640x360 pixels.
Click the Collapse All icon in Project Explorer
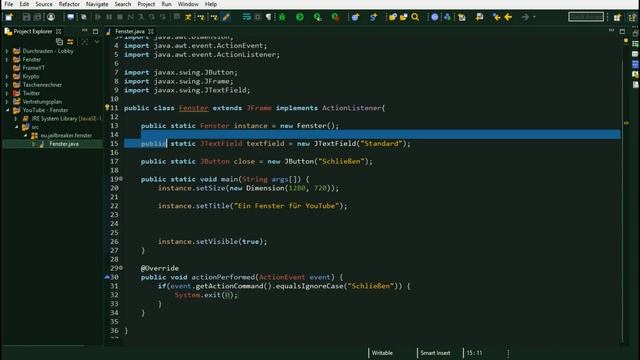pos(60,42)
